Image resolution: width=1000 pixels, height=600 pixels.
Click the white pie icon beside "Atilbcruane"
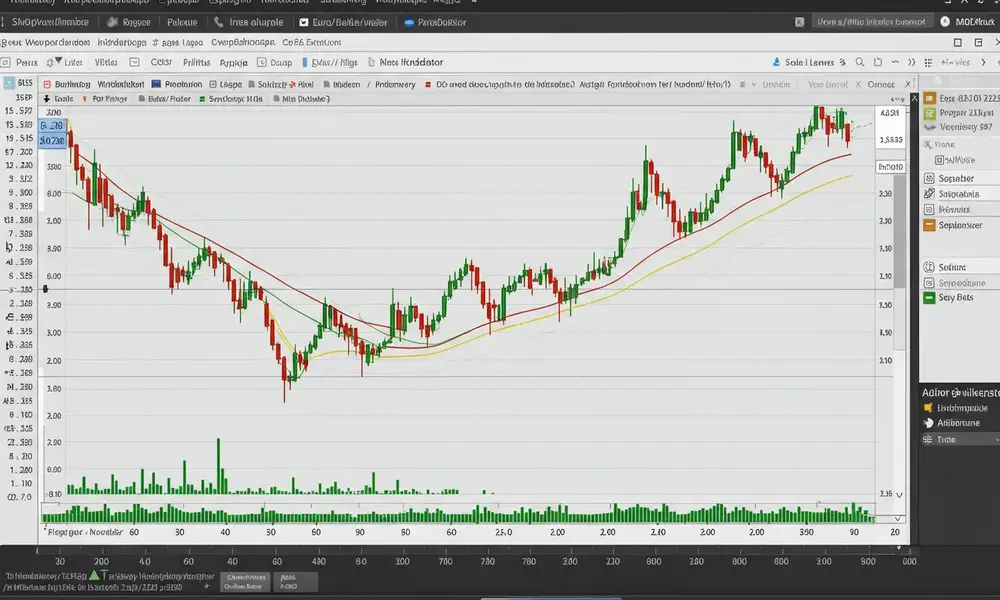tap(929, 423)
